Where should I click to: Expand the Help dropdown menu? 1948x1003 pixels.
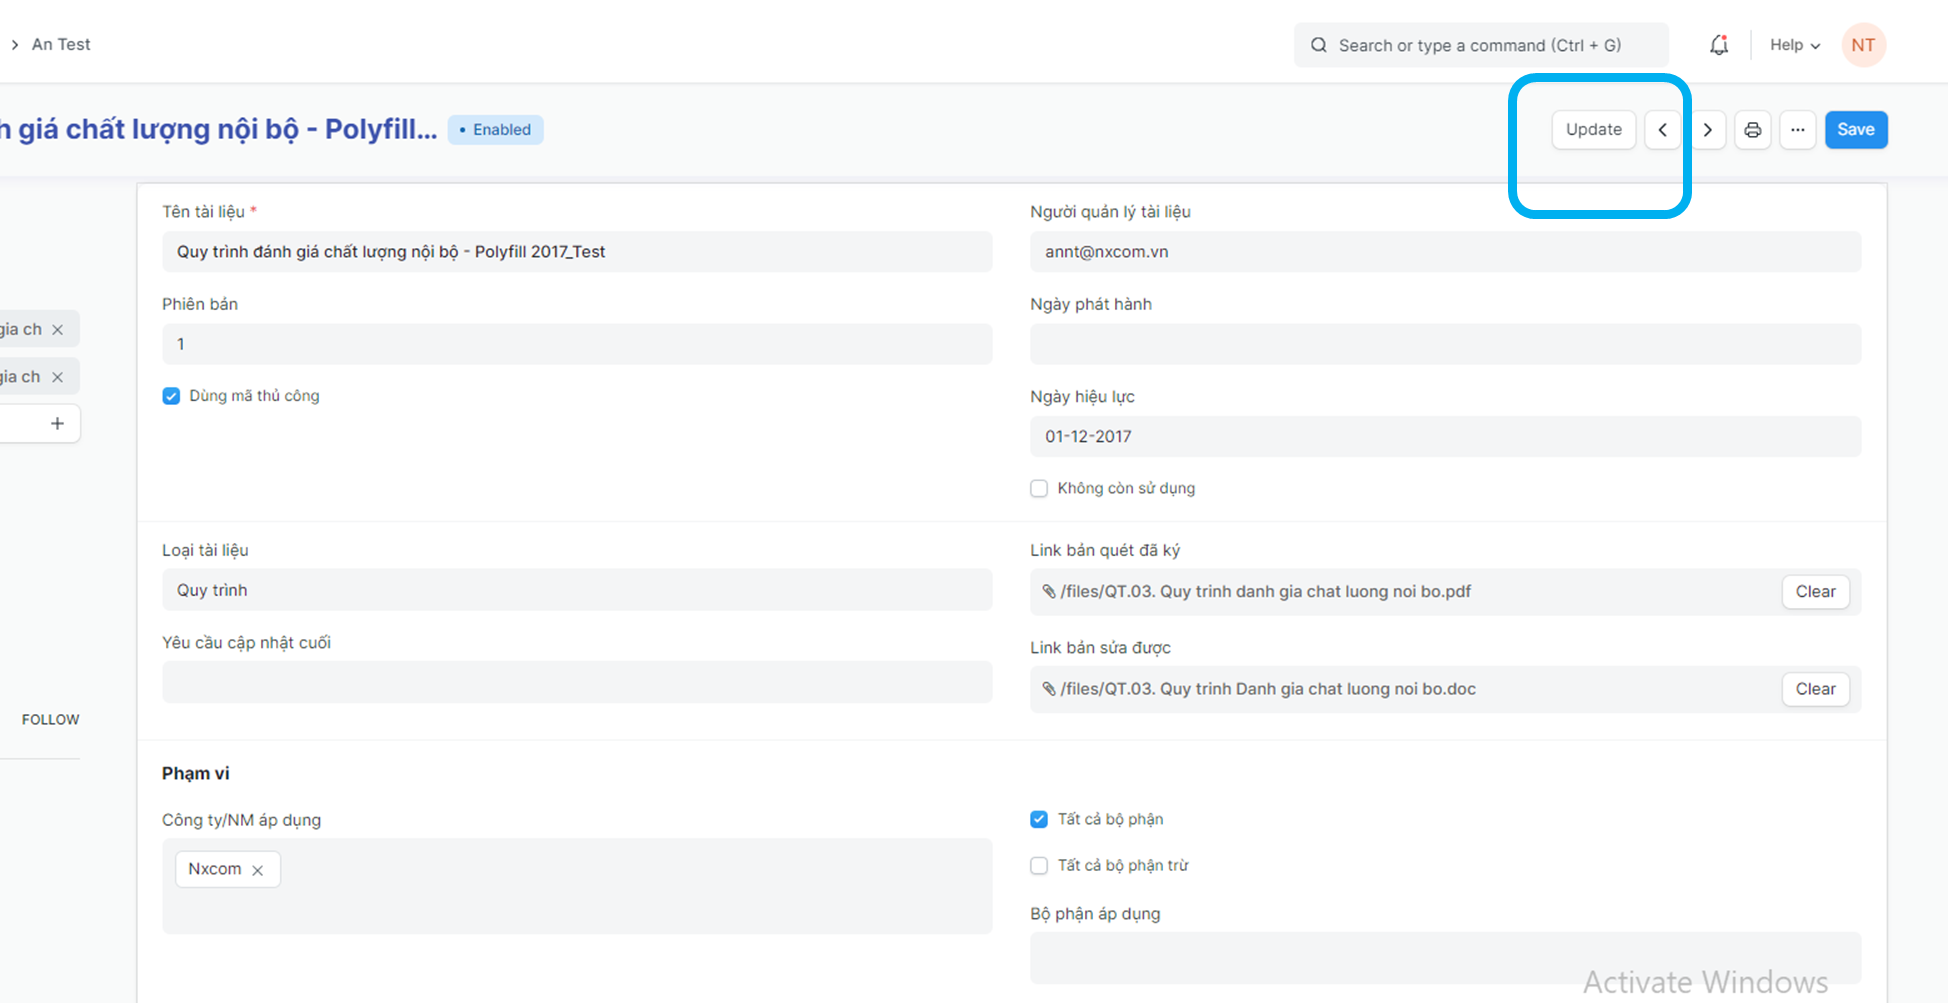pos(1794,45)
